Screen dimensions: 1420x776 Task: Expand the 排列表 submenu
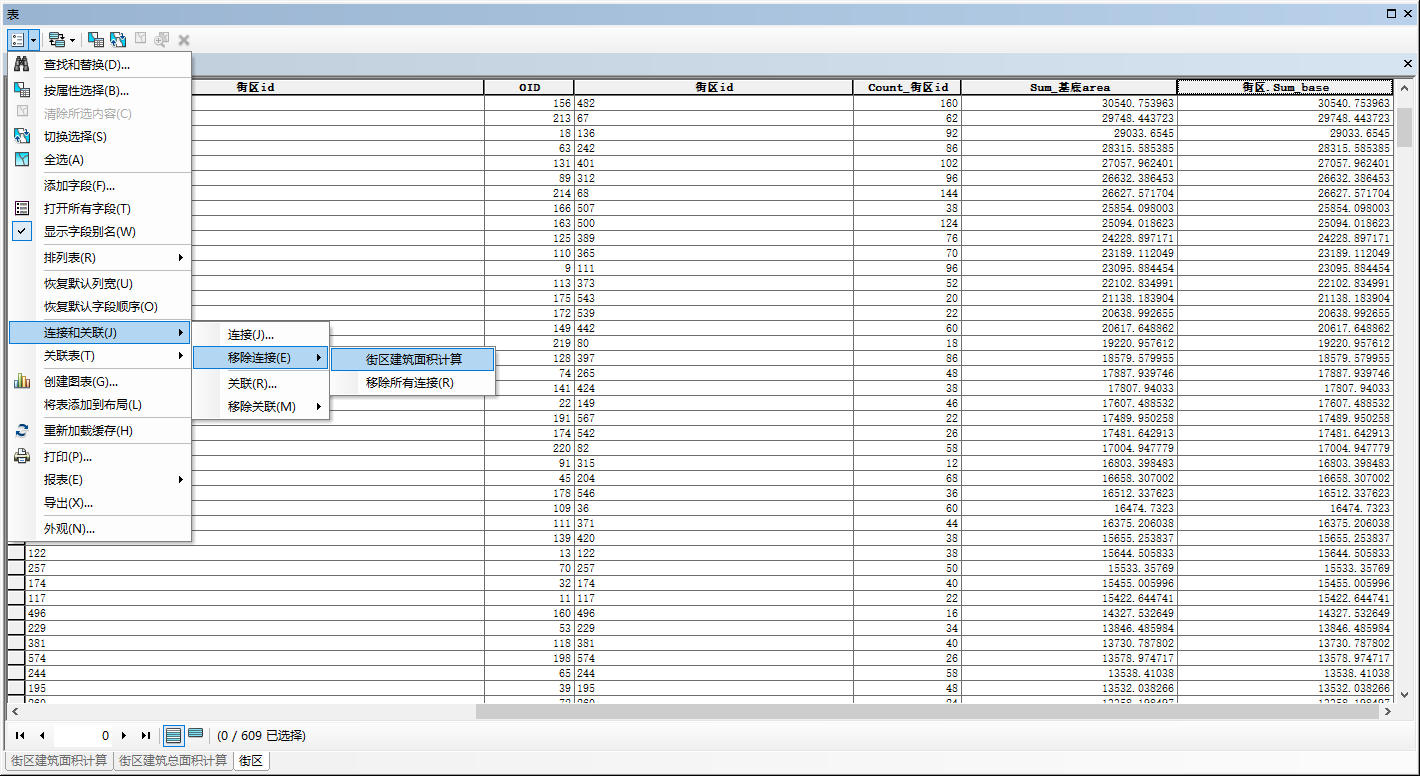point(100,258)
